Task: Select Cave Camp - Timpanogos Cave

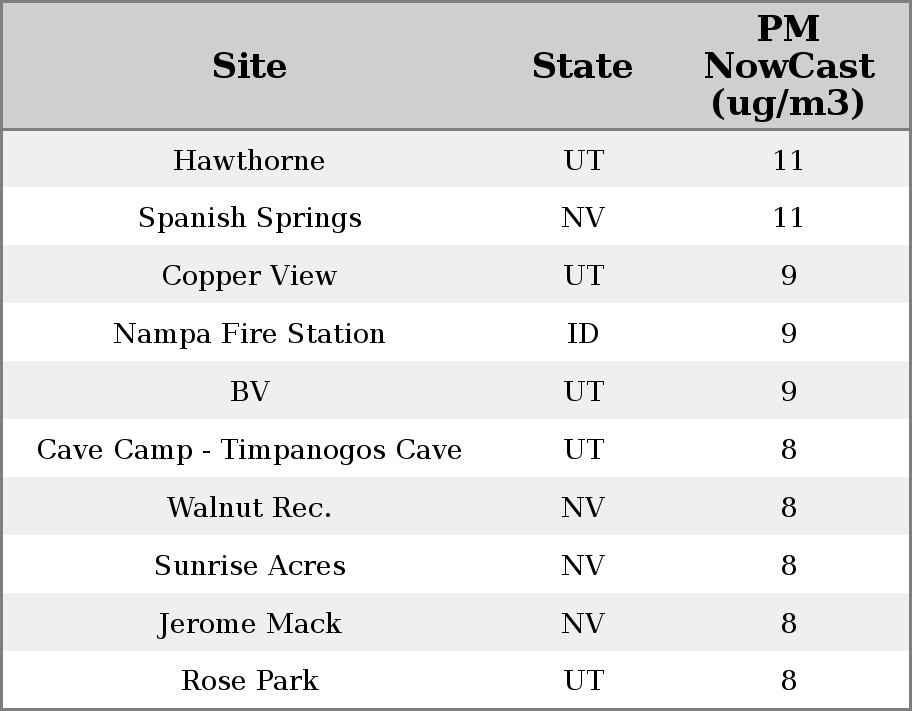Action: click(249, 450)
